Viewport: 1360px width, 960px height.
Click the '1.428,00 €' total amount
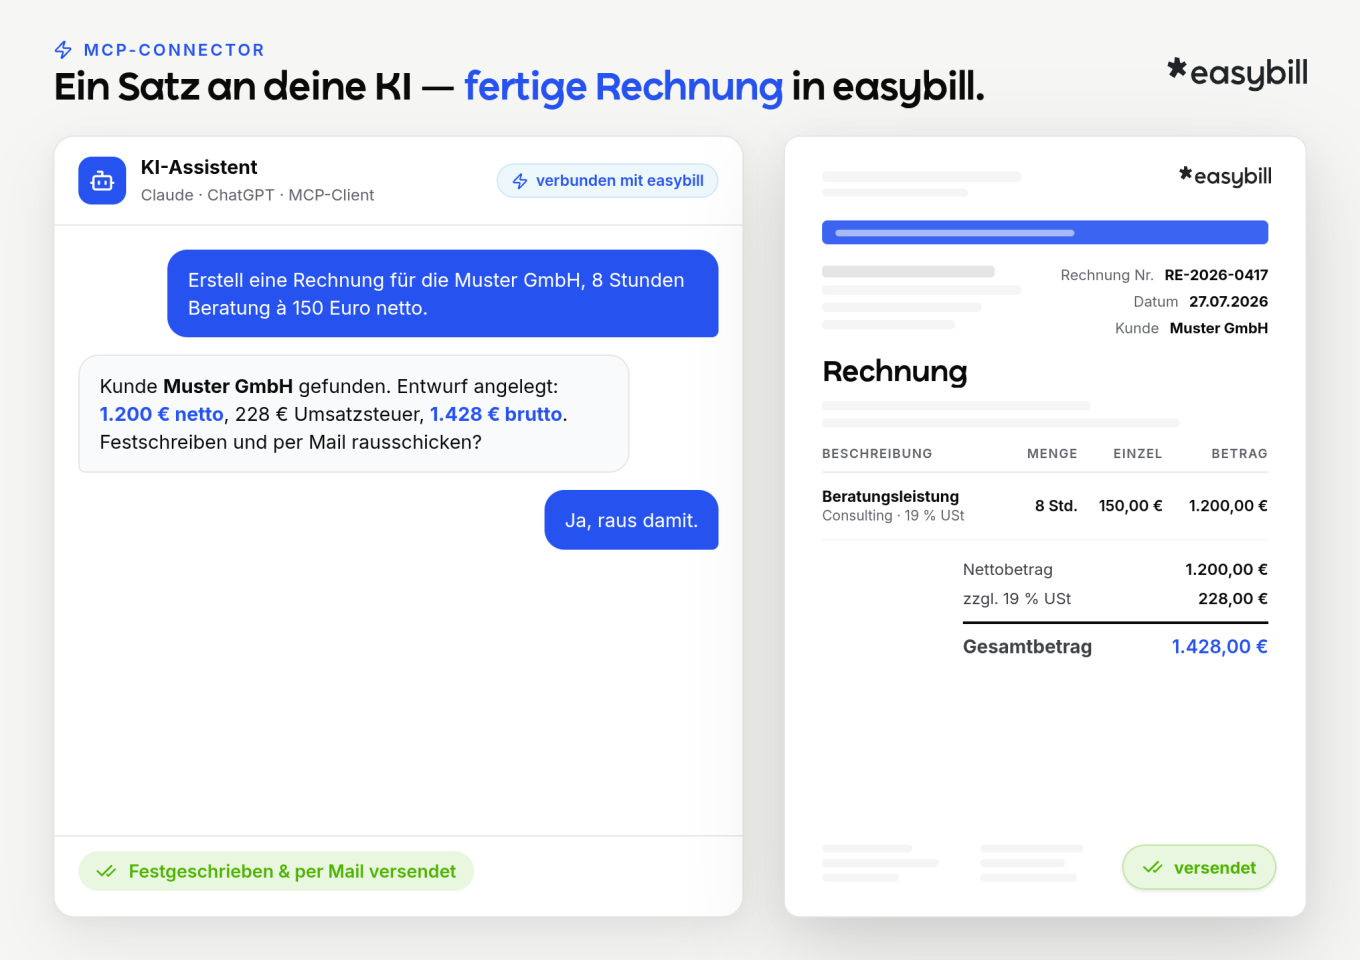point(1219,647)
